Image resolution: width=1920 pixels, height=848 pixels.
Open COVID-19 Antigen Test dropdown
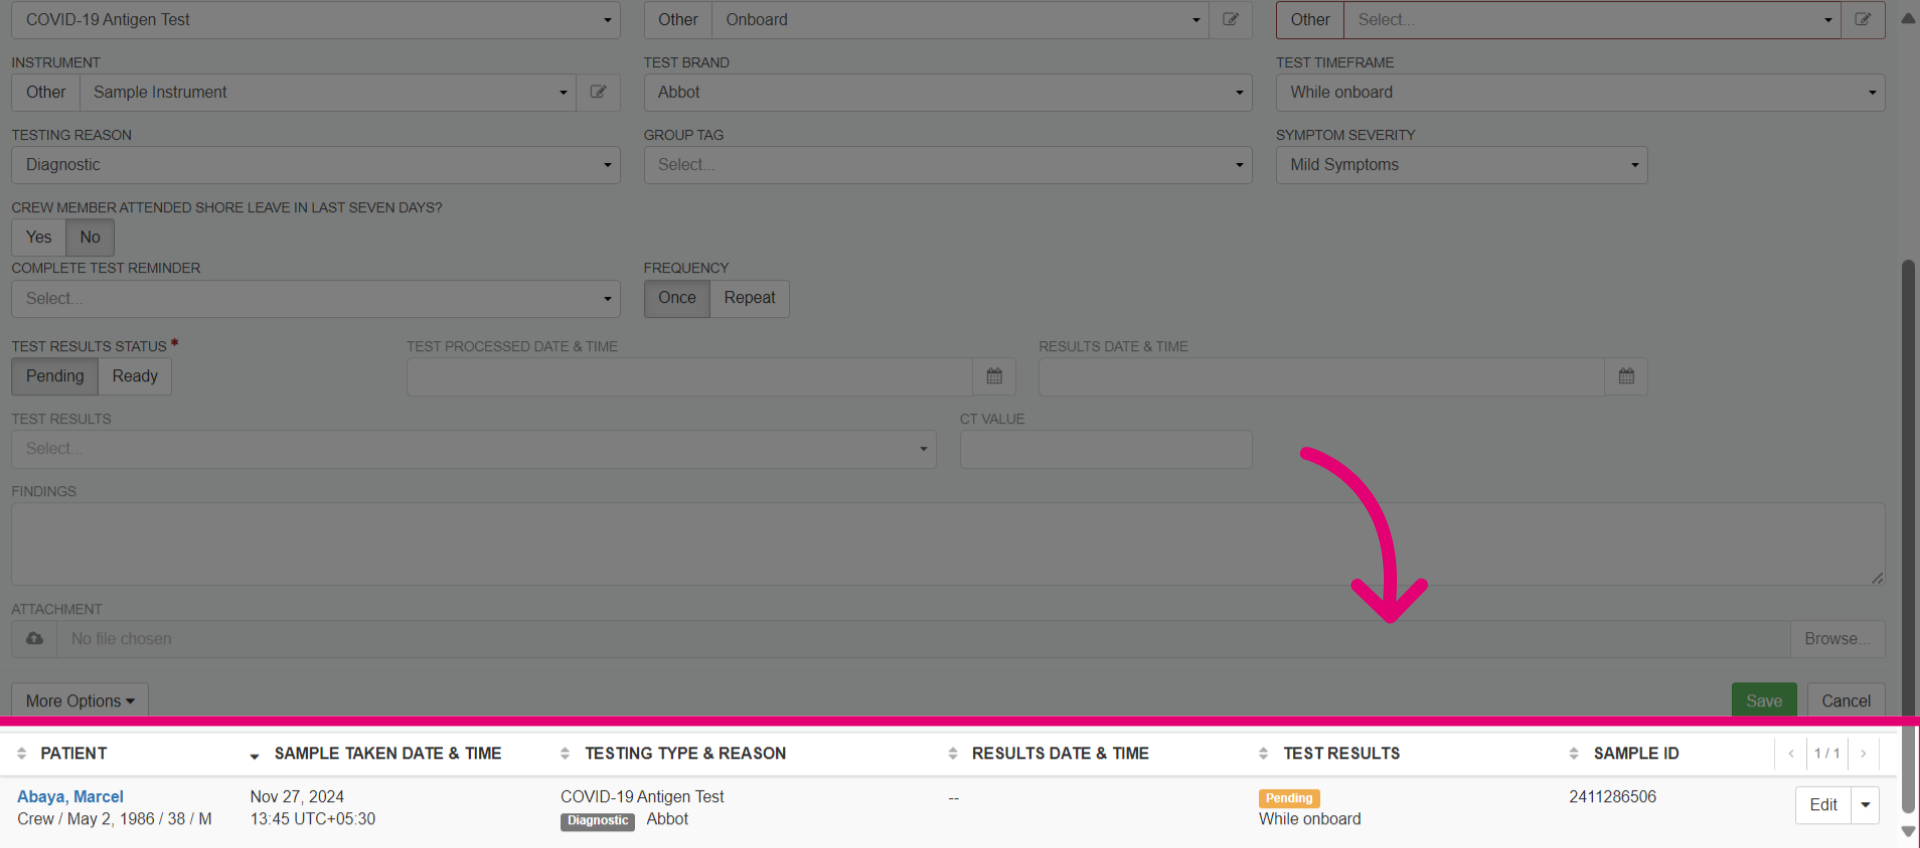coord(316,20)
